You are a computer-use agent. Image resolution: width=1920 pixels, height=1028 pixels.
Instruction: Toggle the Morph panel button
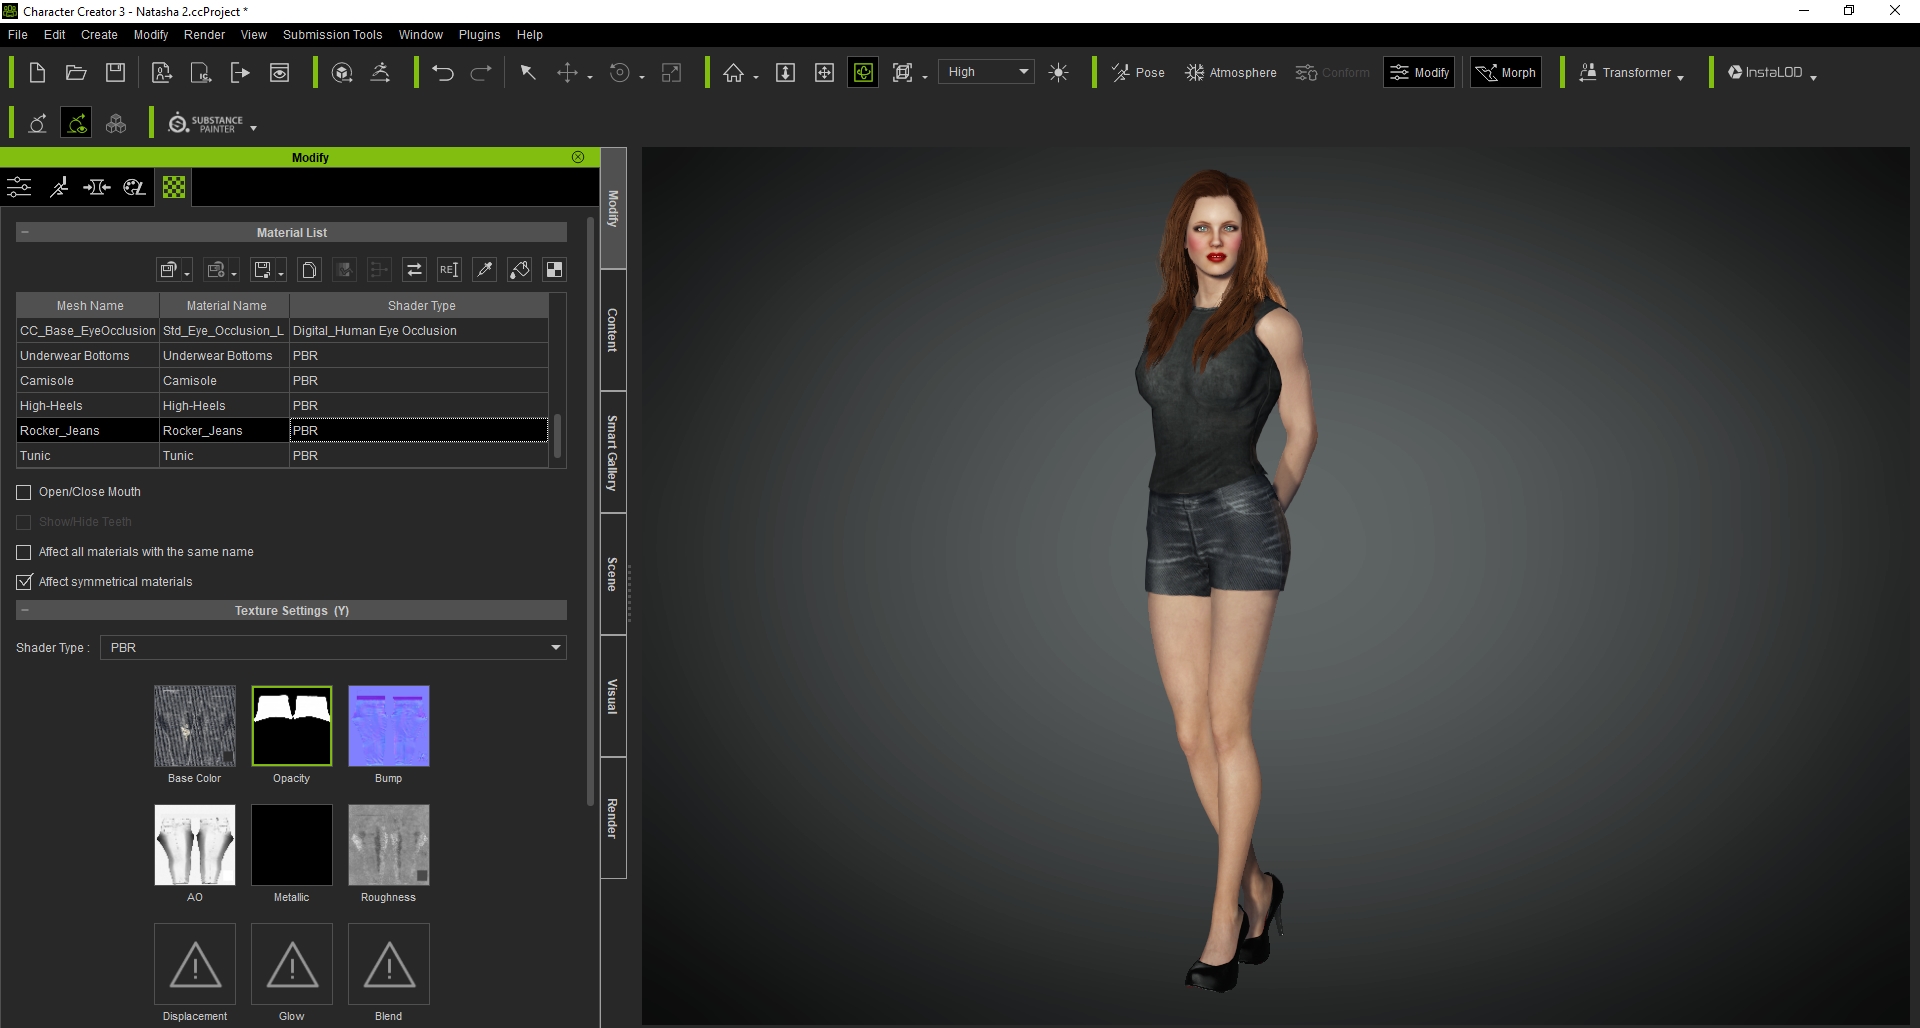coord(1506,72)
